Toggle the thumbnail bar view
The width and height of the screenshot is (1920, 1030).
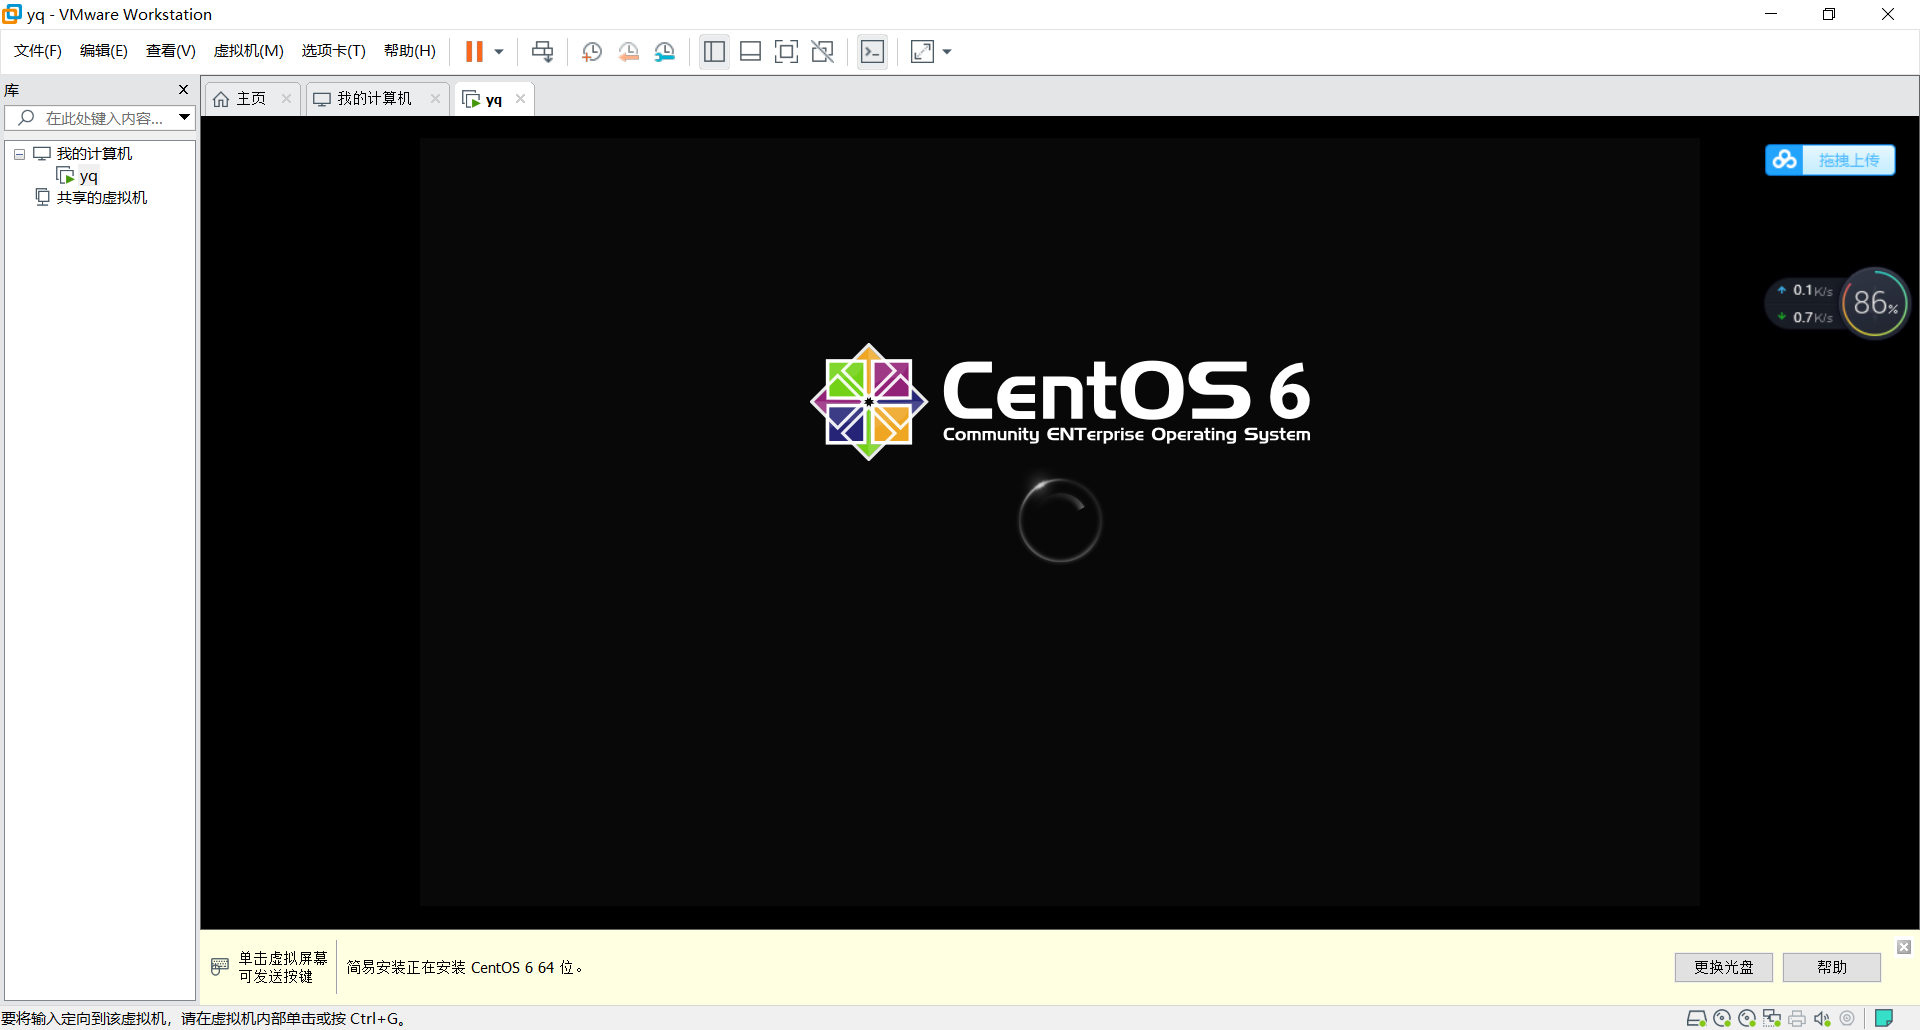click(751, 52)
